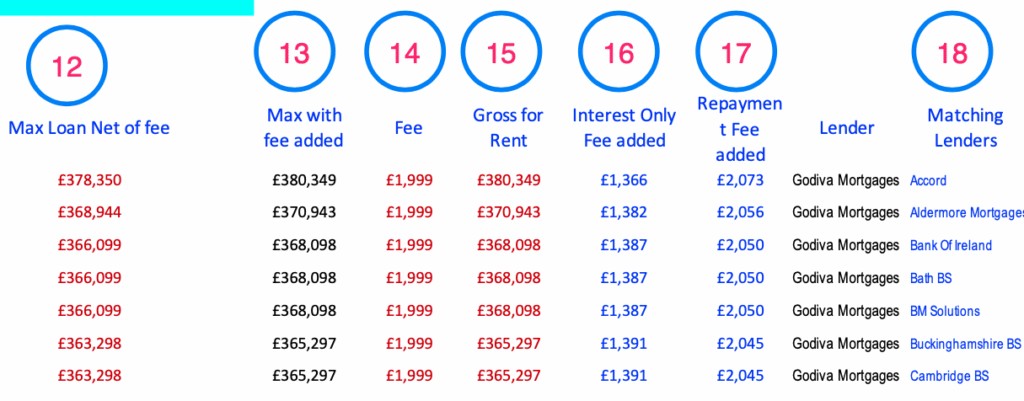Click the circled number 13 badge

tap(295, 54)
